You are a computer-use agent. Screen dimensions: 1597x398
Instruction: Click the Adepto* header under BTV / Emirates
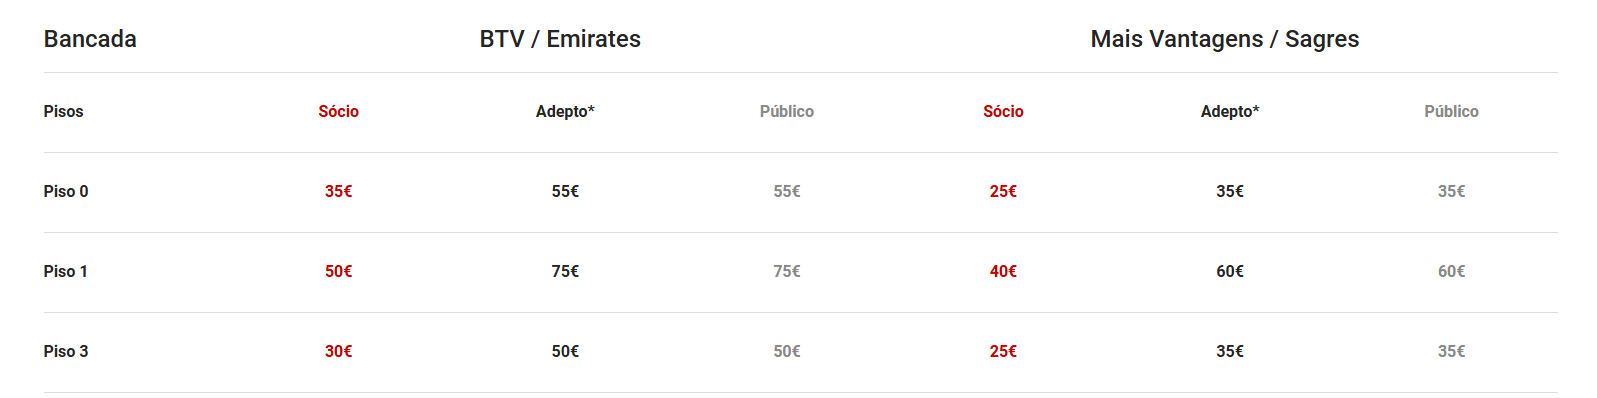click(565, 111)
